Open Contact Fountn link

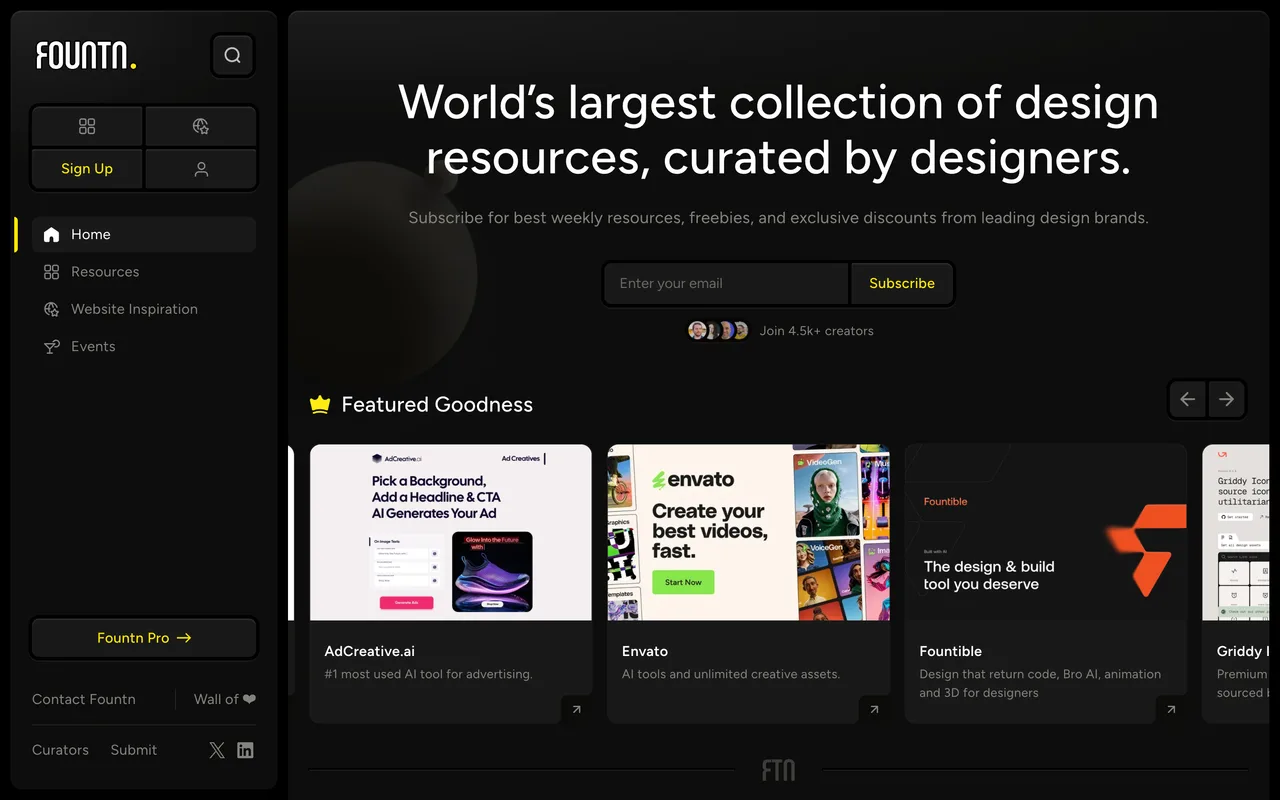click(84, 699)
